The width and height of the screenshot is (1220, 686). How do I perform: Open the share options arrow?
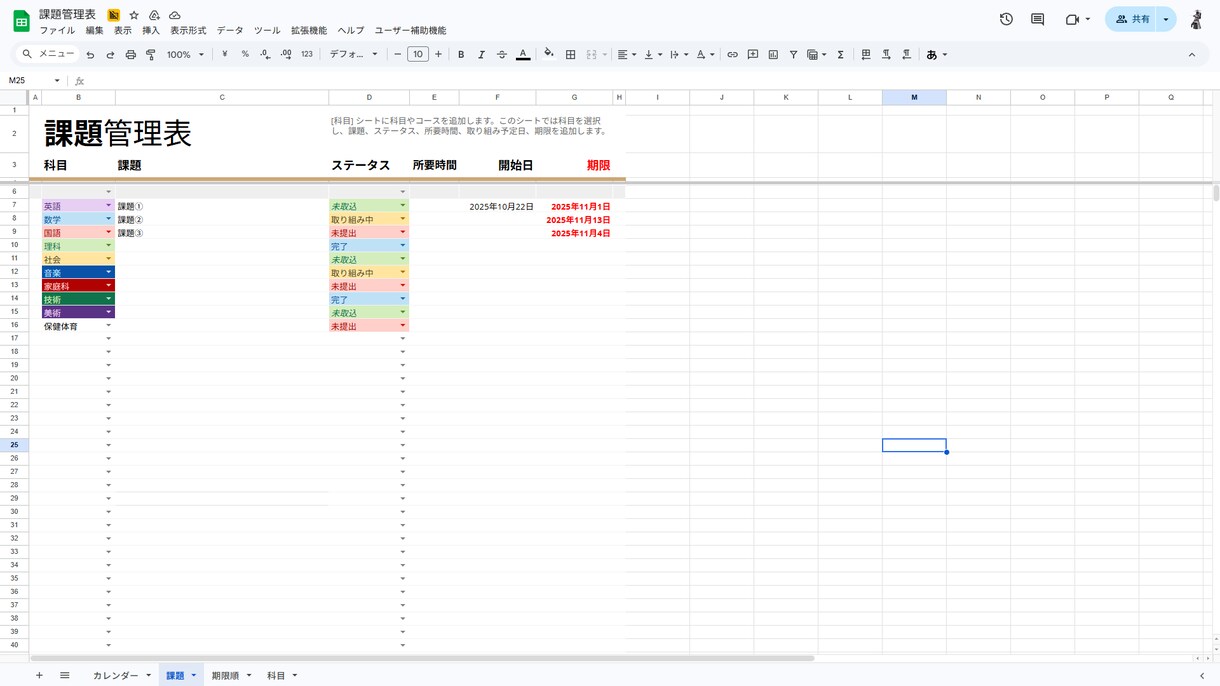tap(1166, 19)
